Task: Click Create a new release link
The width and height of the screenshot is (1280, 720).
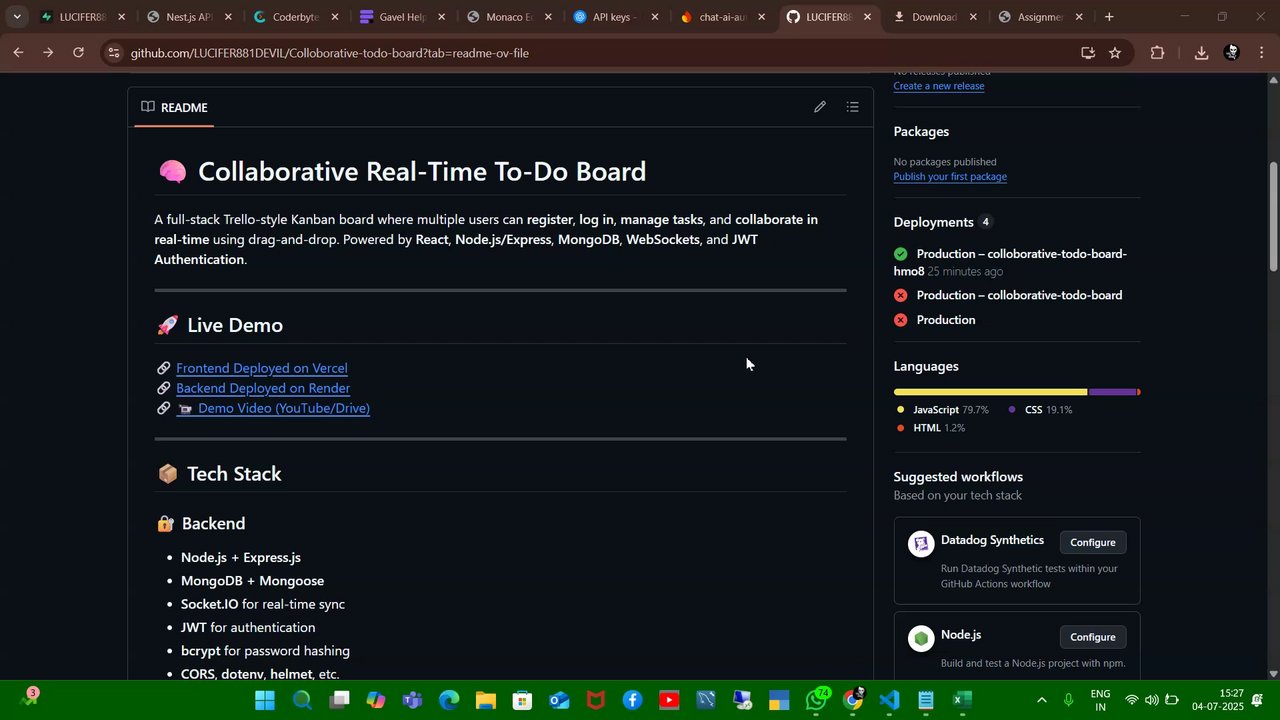Action: 939,86
